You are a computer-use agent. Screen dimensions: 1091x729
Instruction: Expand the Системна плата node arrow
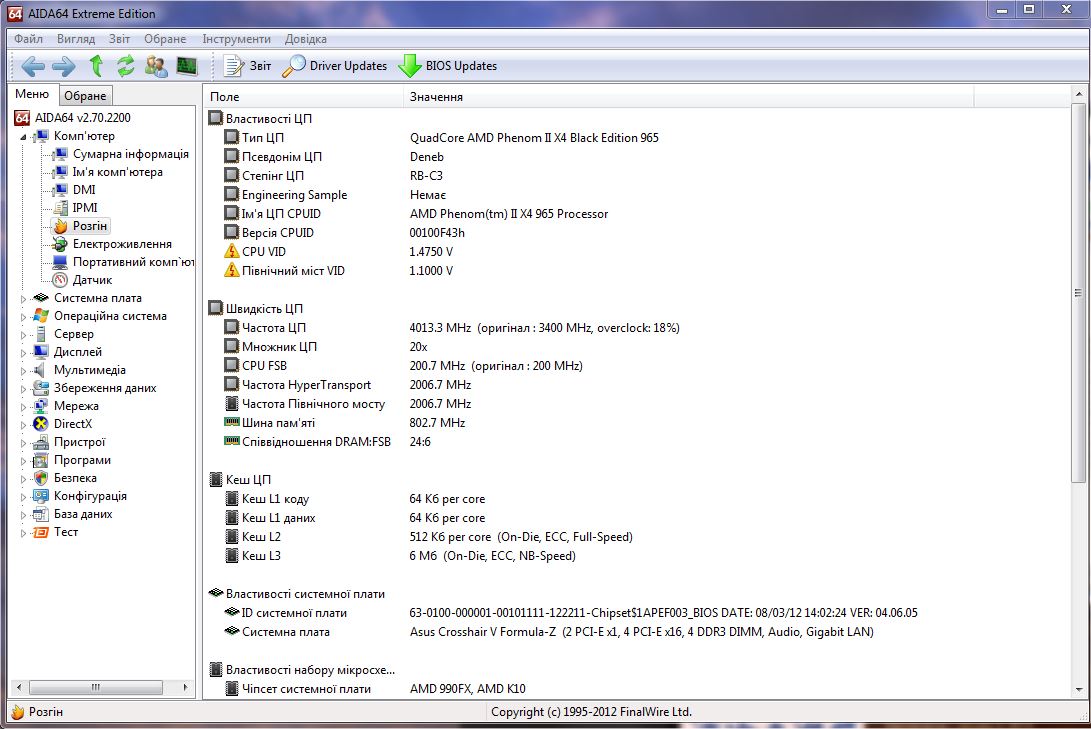(24, 298)
